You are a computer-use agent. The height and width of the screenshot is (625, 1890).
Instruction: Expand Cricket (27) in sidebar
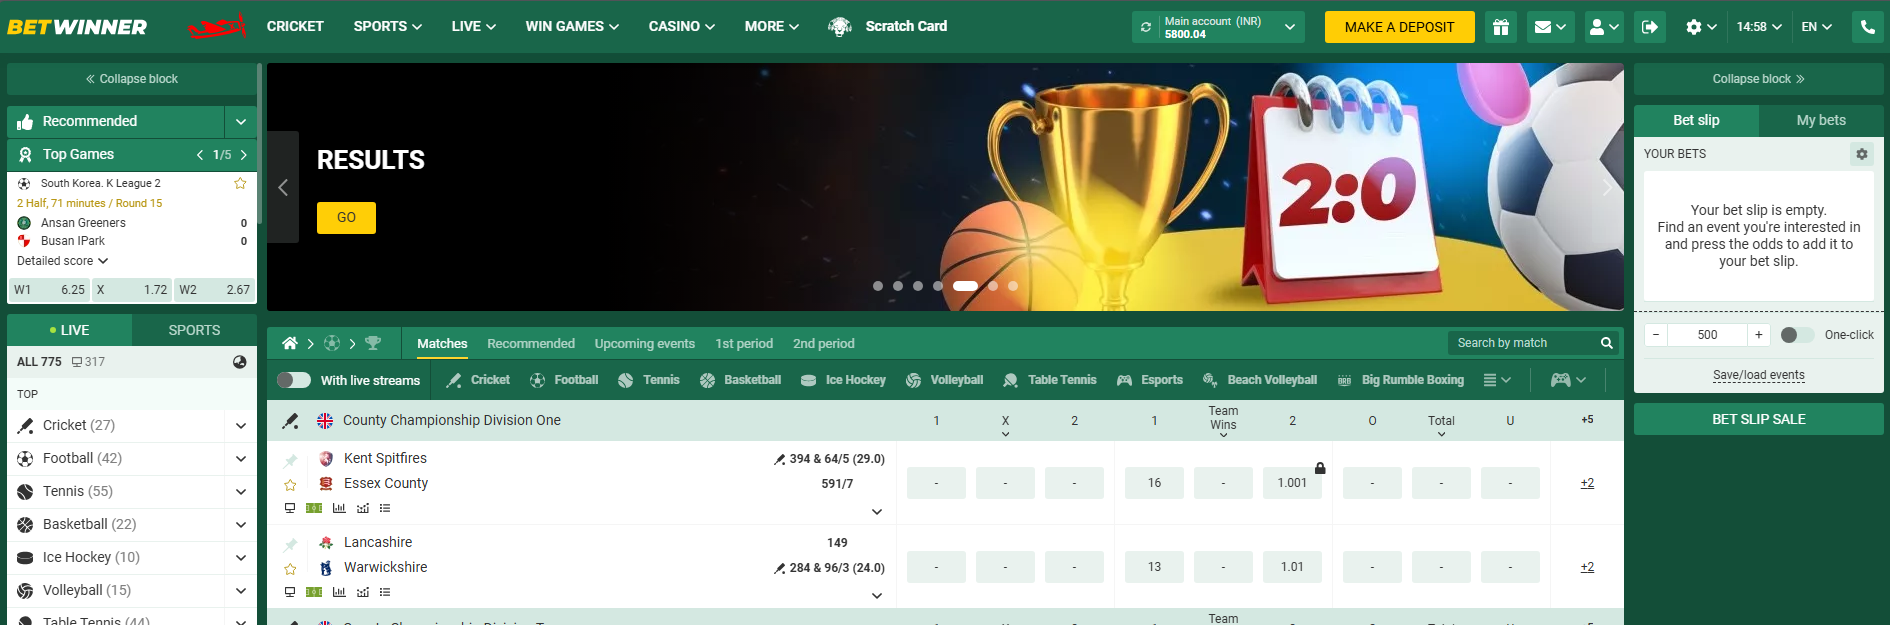(240, 426)
